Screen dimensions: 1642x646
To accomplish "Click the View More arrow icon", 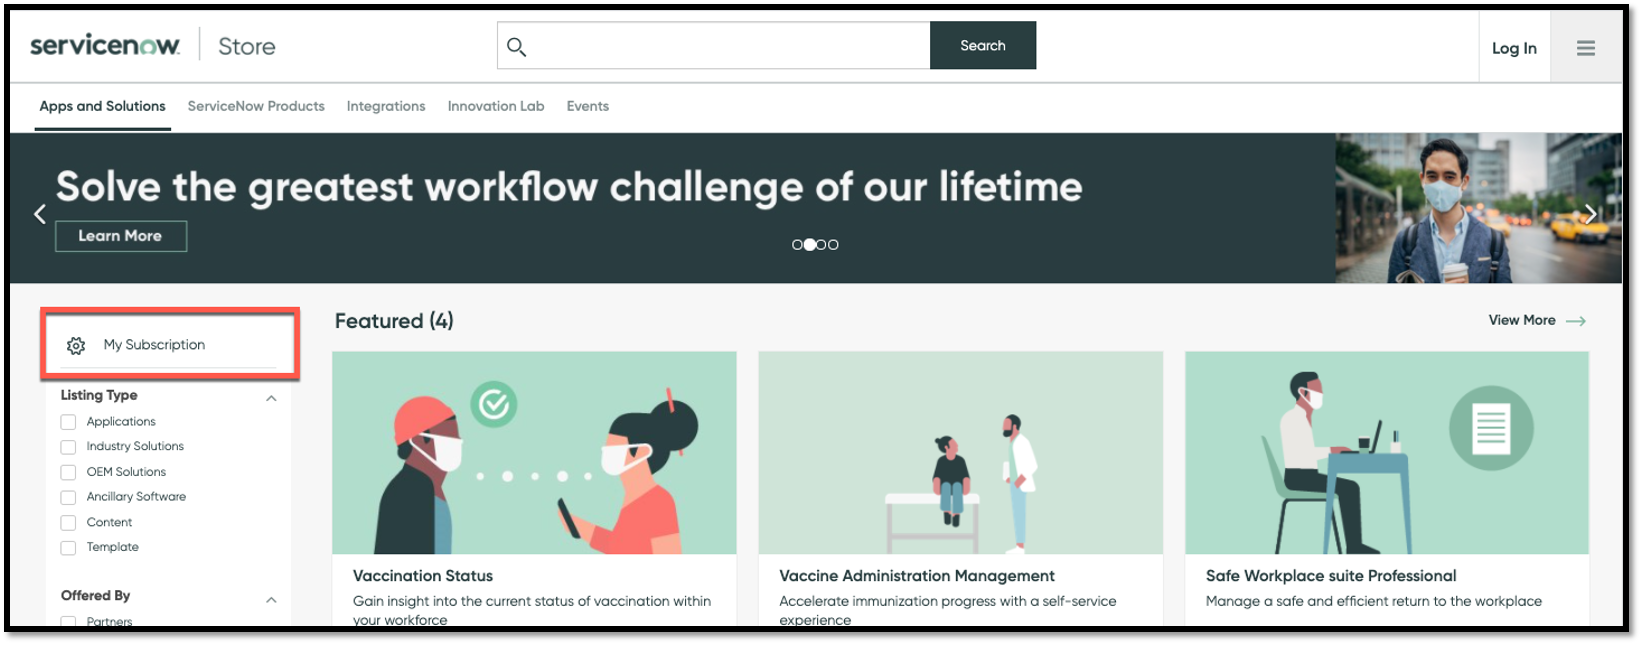I will point(1576,321).
